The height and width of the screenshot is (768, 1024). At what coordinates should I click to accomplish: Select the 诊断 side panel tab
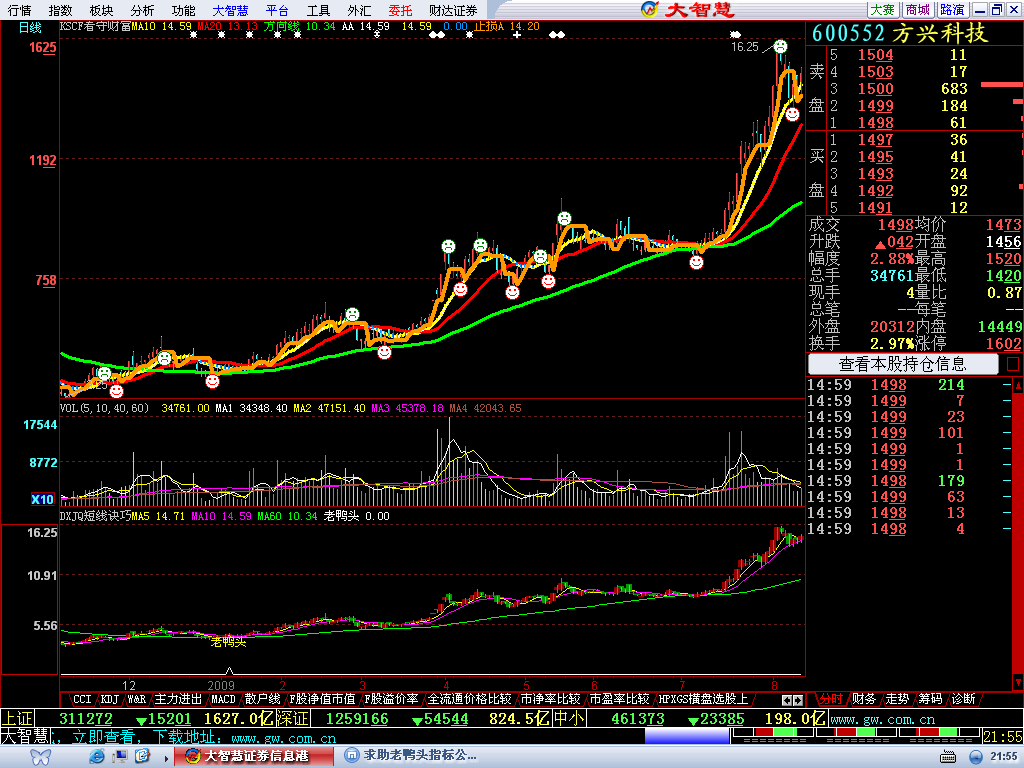[x=963, y=699]
